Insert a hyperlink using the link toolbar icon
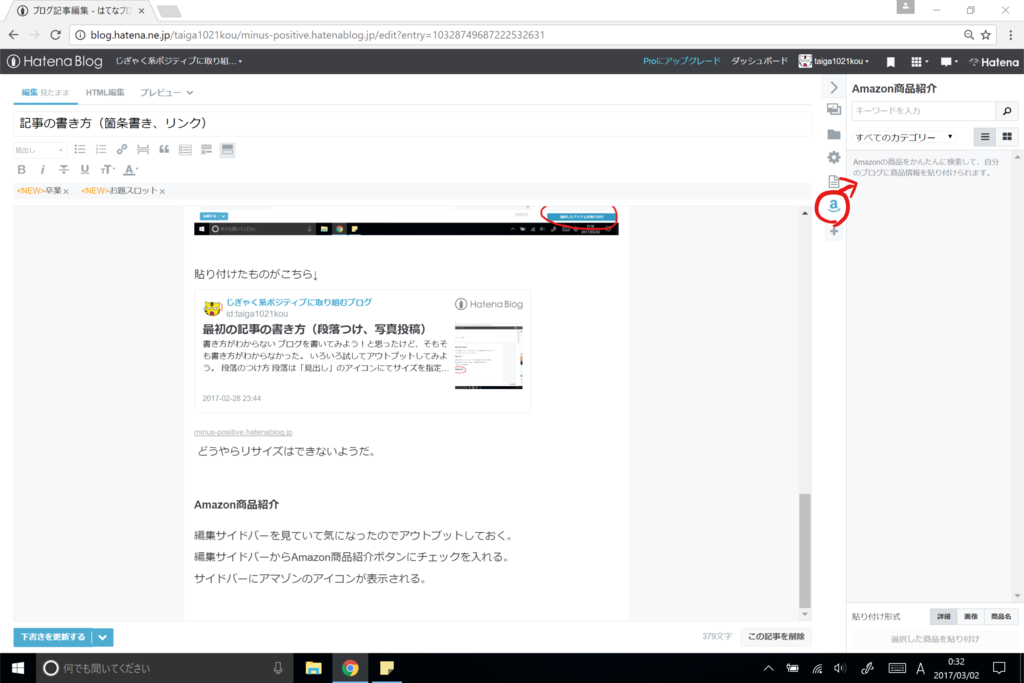1024x683 pixels. coord(121,149)
